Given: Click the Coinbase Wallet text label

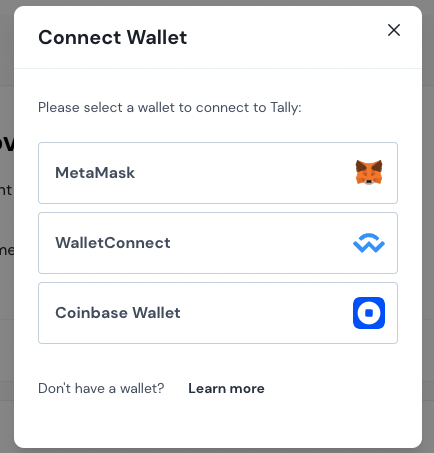Looking at the screenshot, I should (118, 313).
